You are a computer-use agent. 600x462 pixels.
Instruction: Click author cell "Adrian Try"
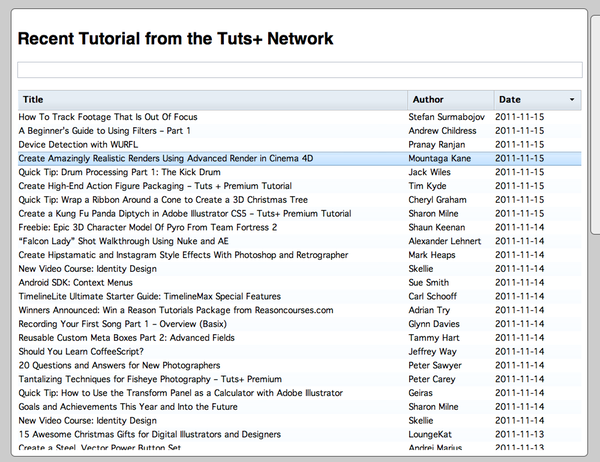pyautogui.click(x=429, y=310)
